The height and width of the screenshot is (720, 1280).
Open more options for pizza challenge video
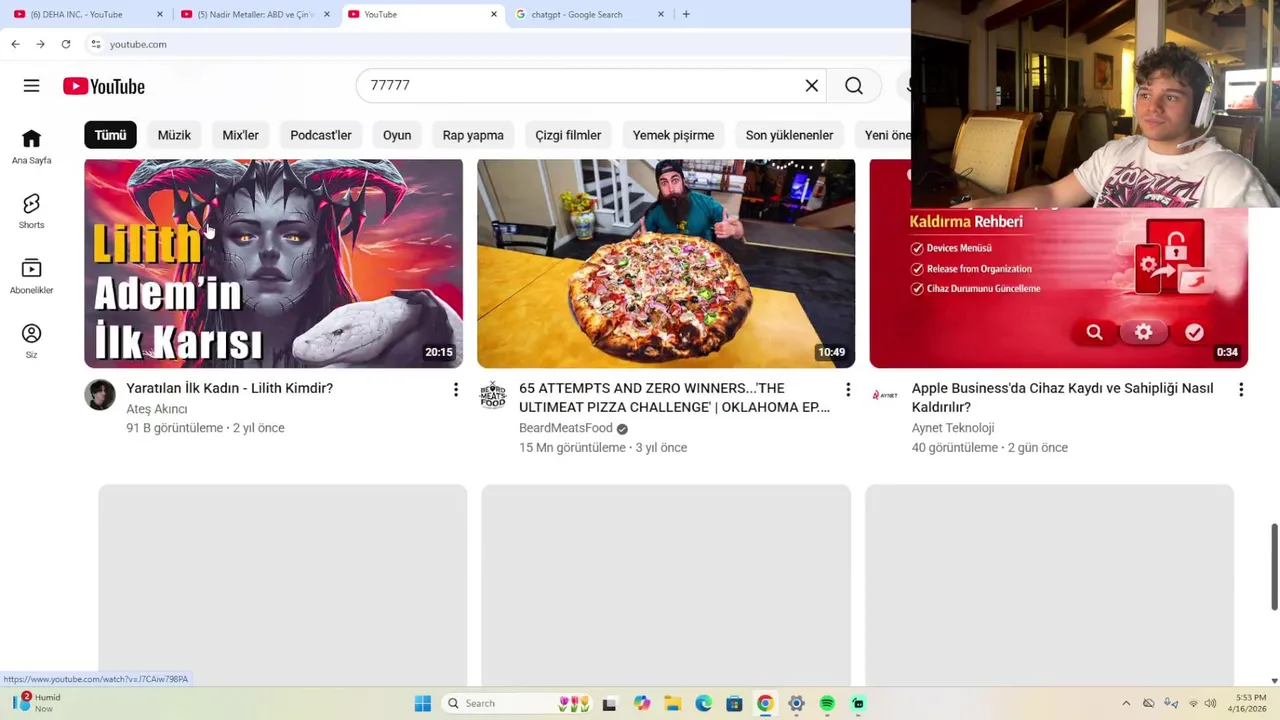pos(848,390)
